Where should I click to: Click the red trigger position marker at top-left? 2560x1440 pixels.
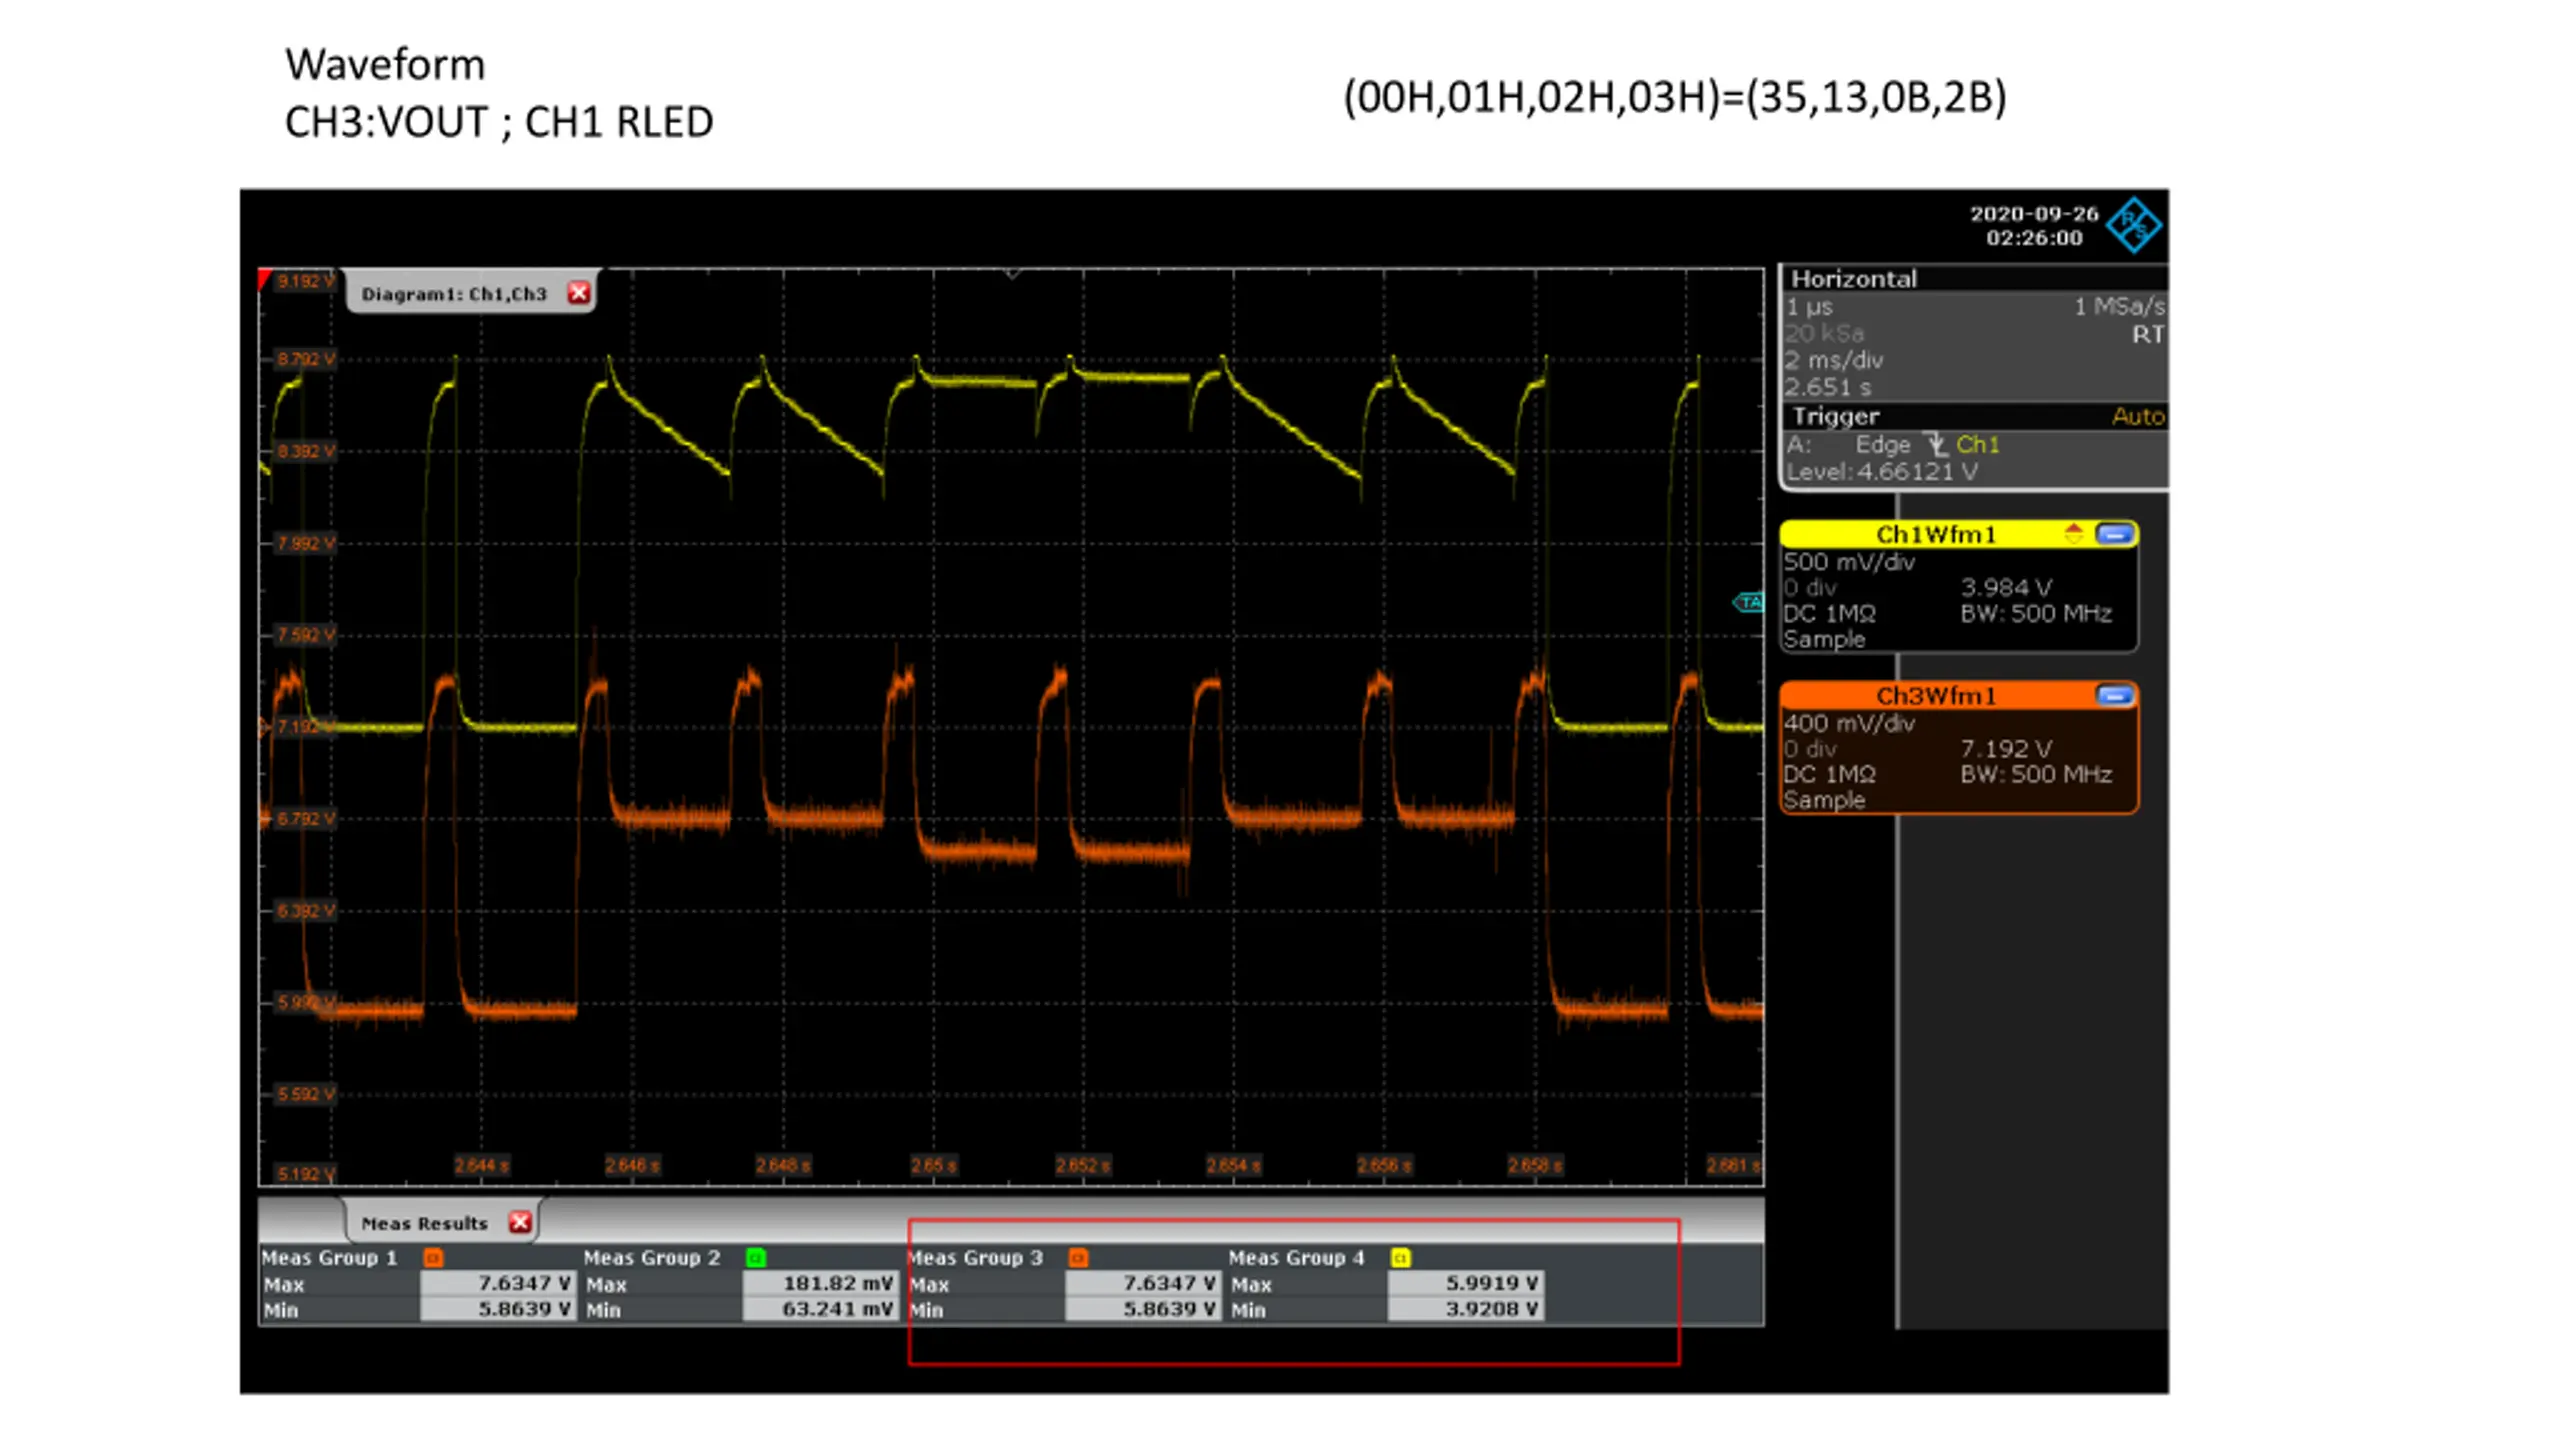[x=265, y=278]
